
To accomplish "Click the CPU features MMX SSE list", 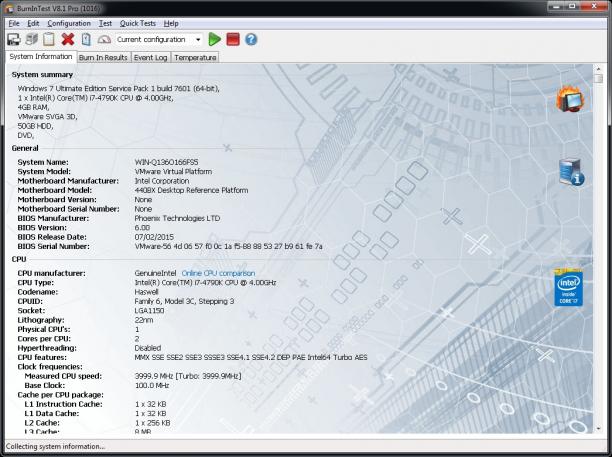I will 251,357.
